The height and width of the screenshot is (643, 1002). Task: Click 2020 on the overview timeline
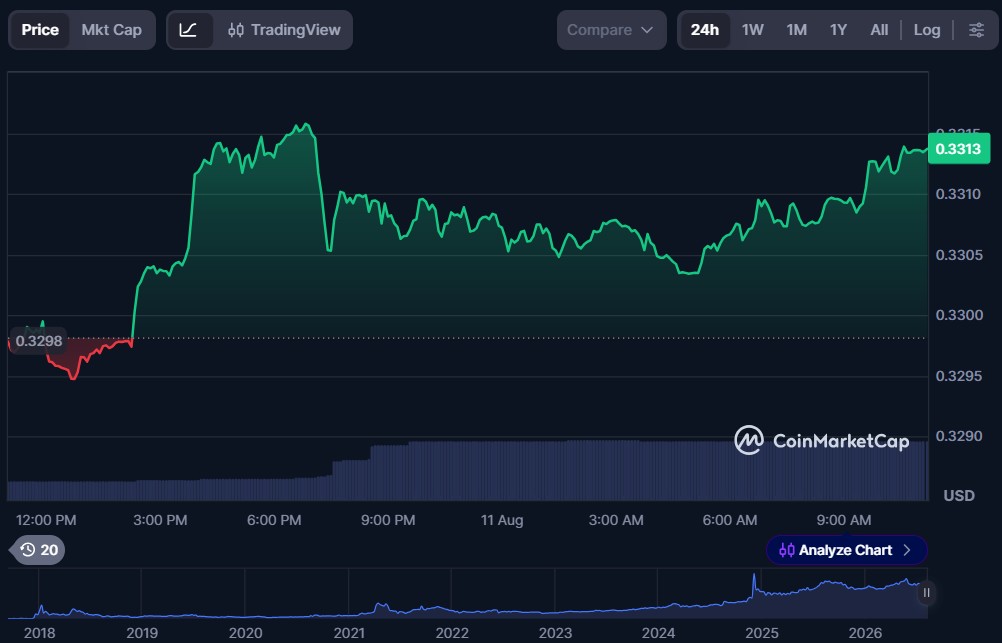click(x=245, y=633)
